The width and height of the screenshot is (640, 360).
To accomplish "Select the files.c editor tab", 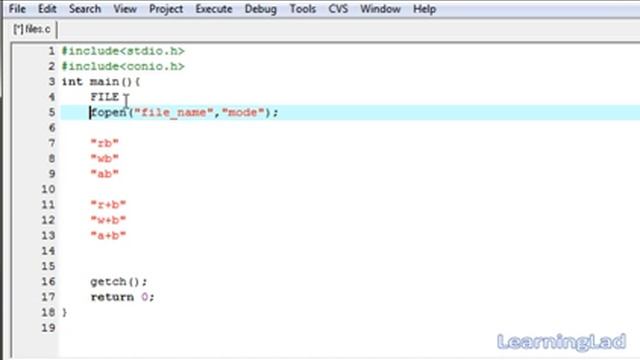I will tap(32, 29).
